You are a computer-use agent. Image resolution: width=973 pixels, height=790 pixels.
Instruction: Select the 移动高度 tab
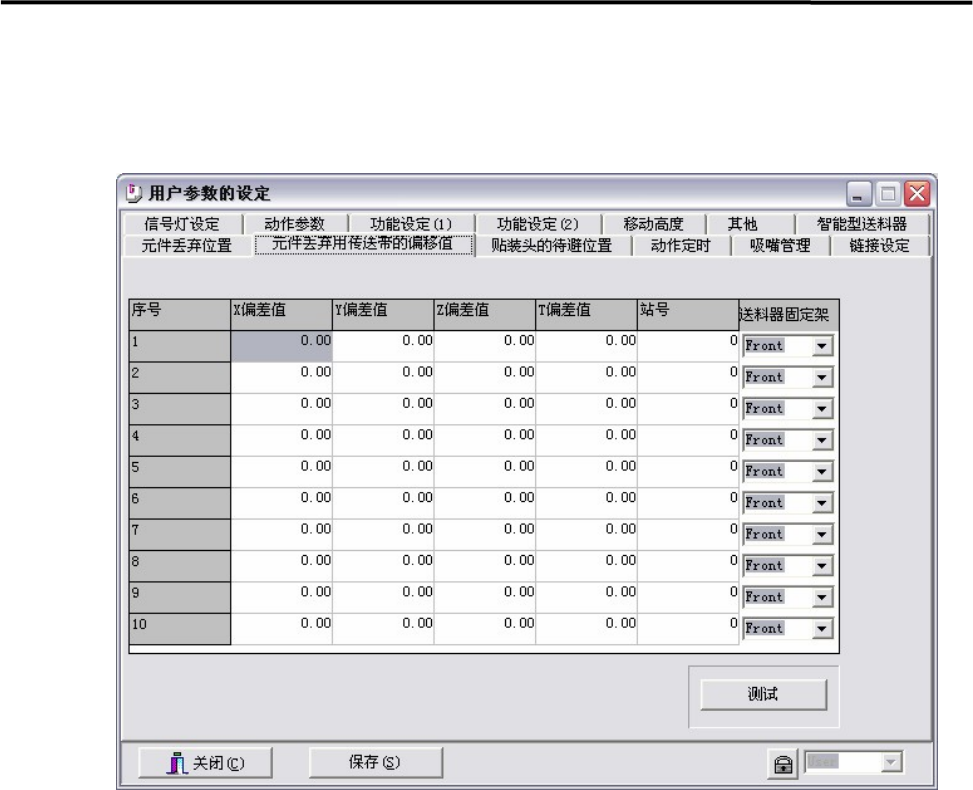click(x=653, y=224)
